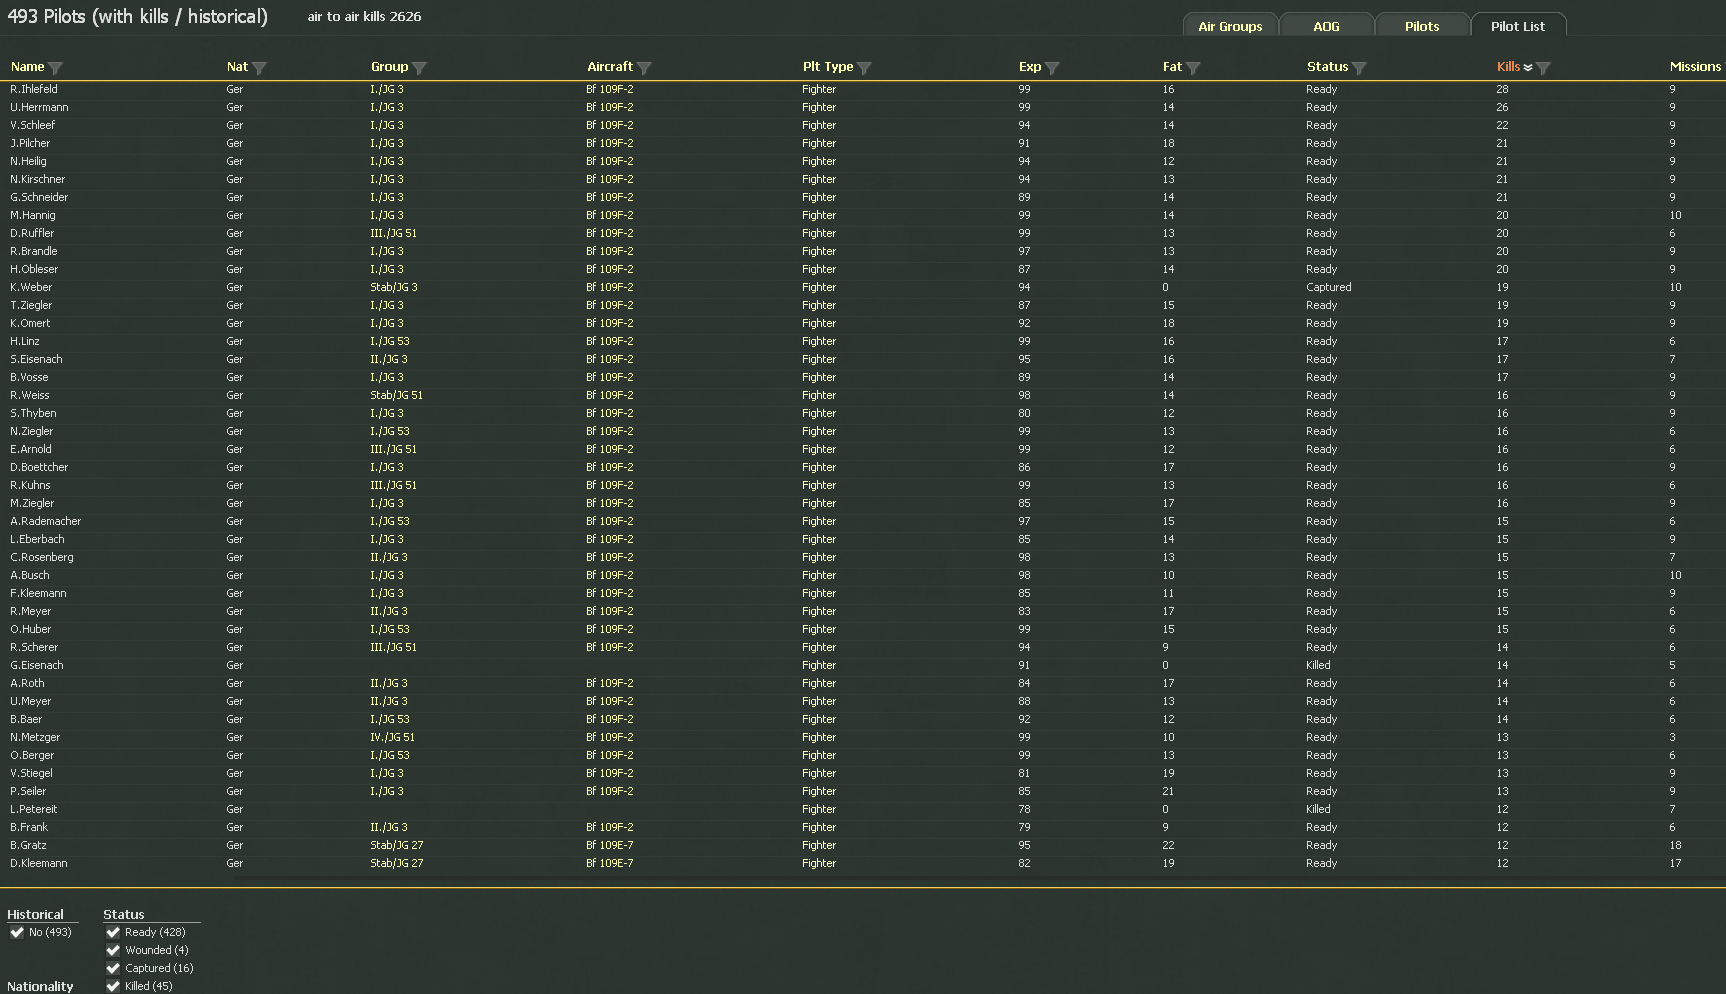
Task: Open the AOG tab
Action: point(1326,26)
